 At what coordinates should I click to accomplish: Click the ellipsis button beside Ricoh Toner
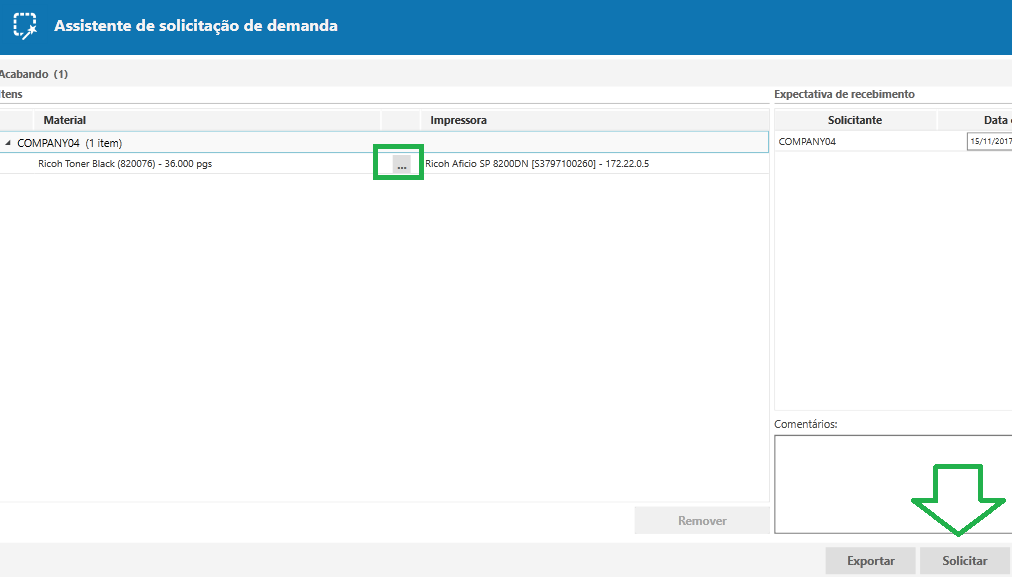(x=401, y=164)
